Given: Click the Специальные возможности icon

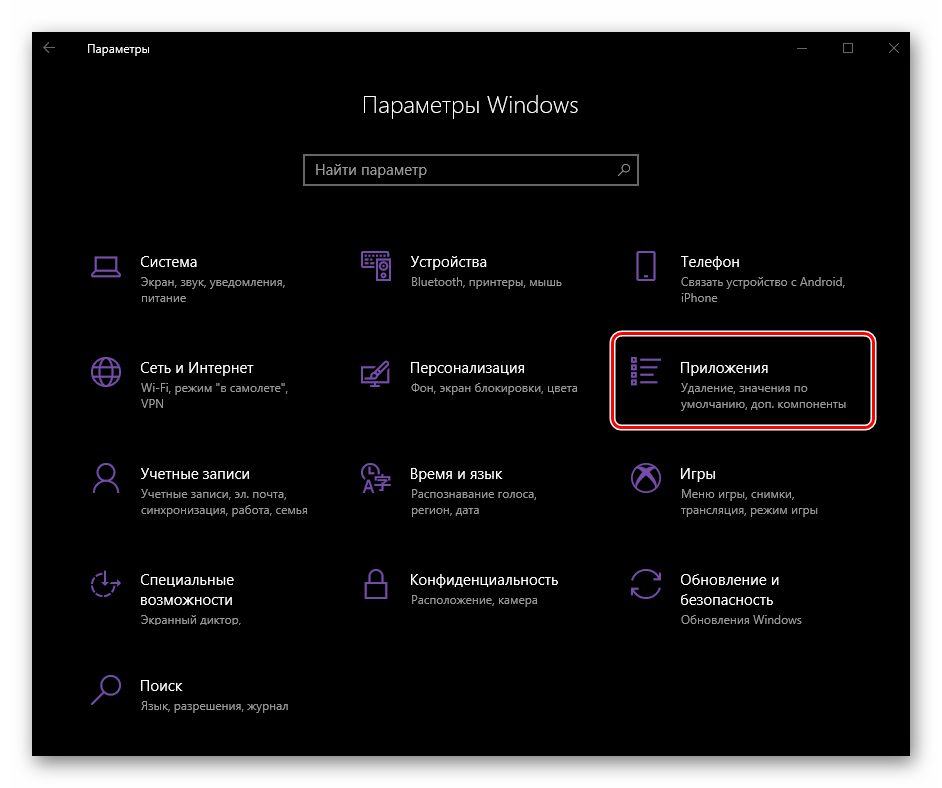Looking at the screenshot, I should click(106, 584).
